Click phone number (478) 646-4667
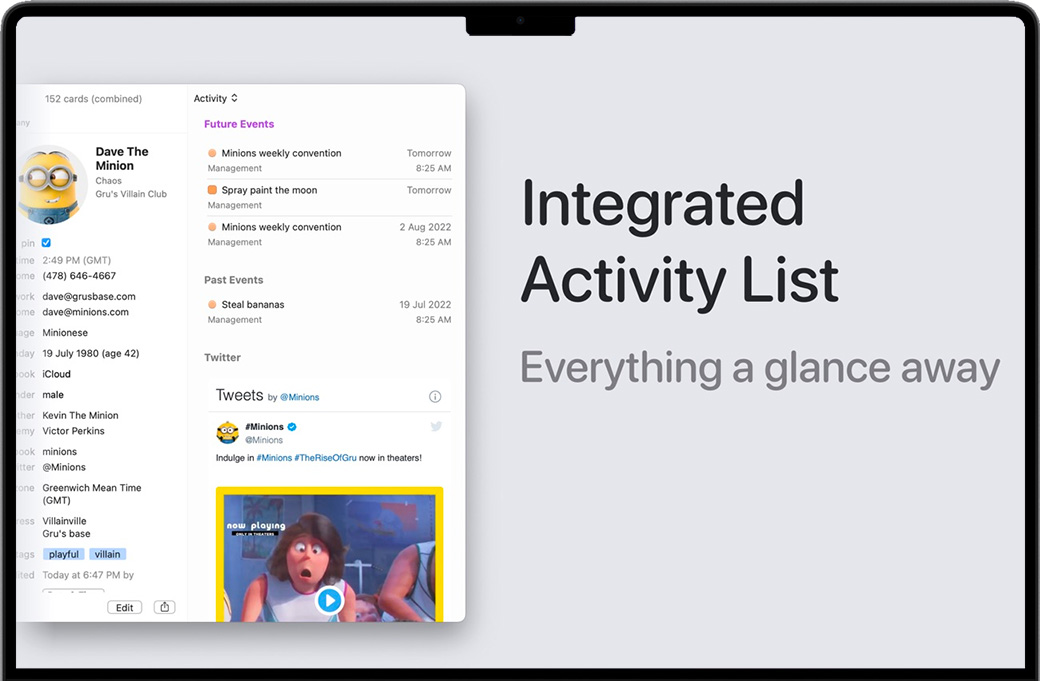 79,276
